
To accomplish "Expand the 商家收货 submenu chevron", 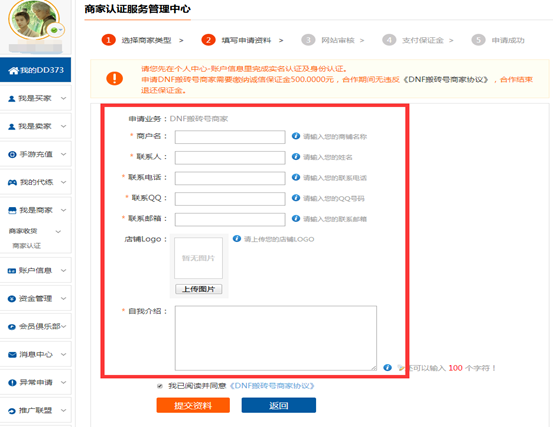I will click(58, 232).
